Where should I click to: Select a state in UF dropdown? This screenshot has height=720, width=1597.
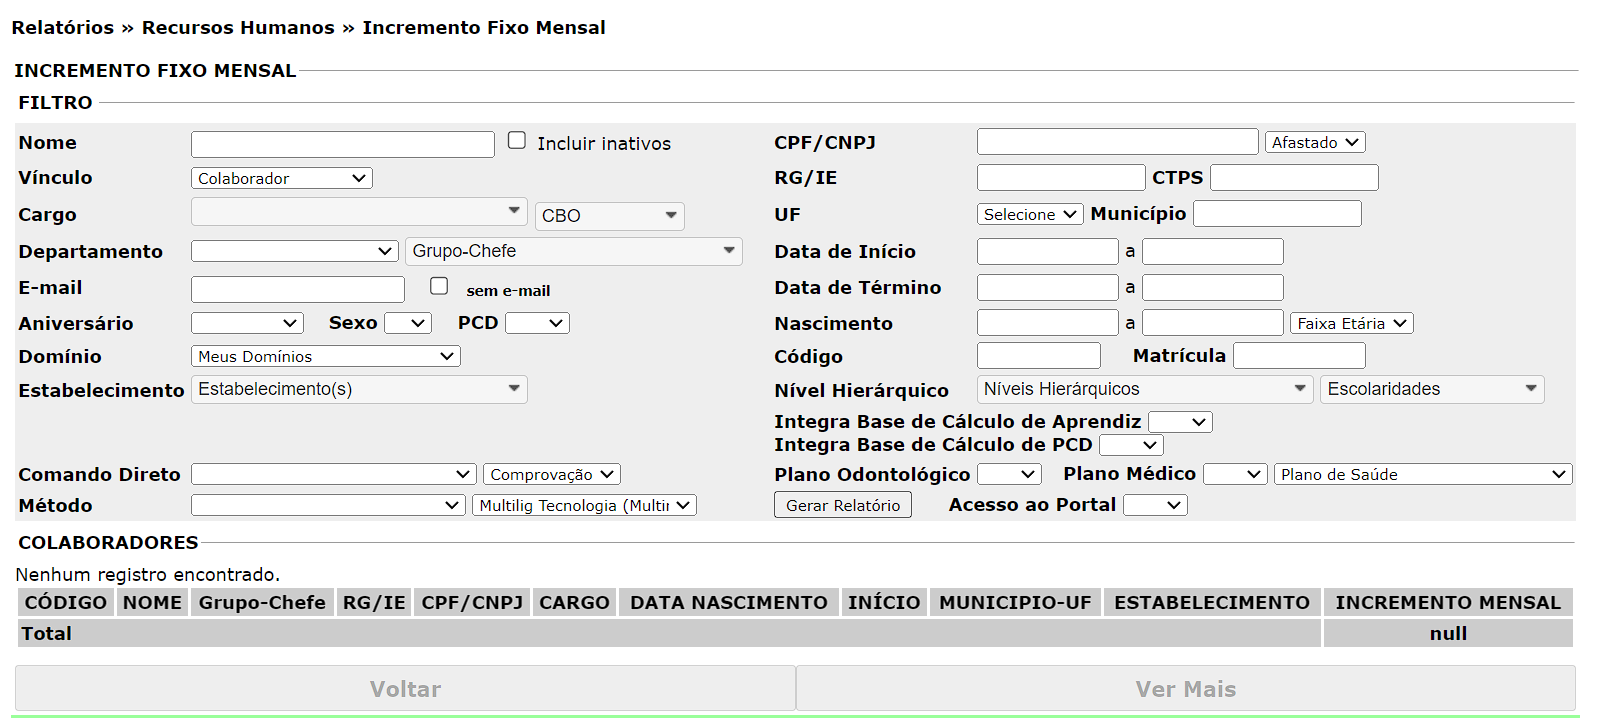[1029, 215]
